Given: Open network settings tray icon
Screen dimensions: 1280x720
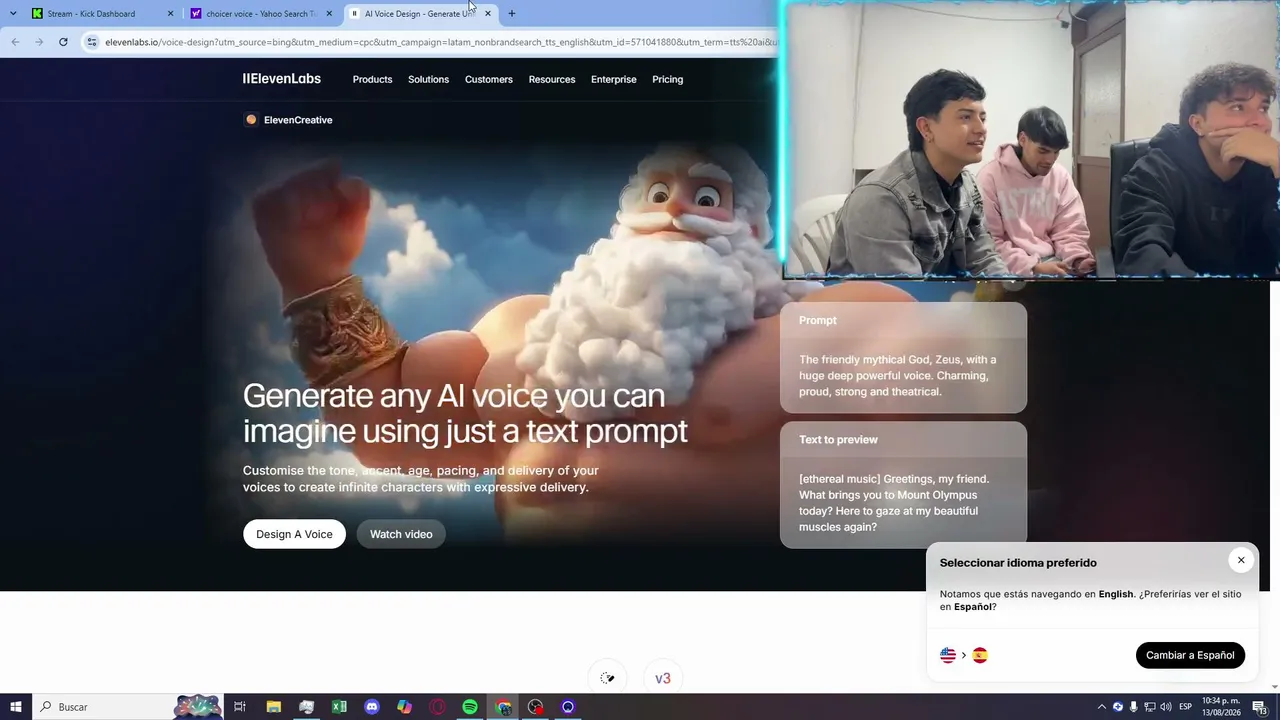Looking at the screenshot, I should [1149, 707].
